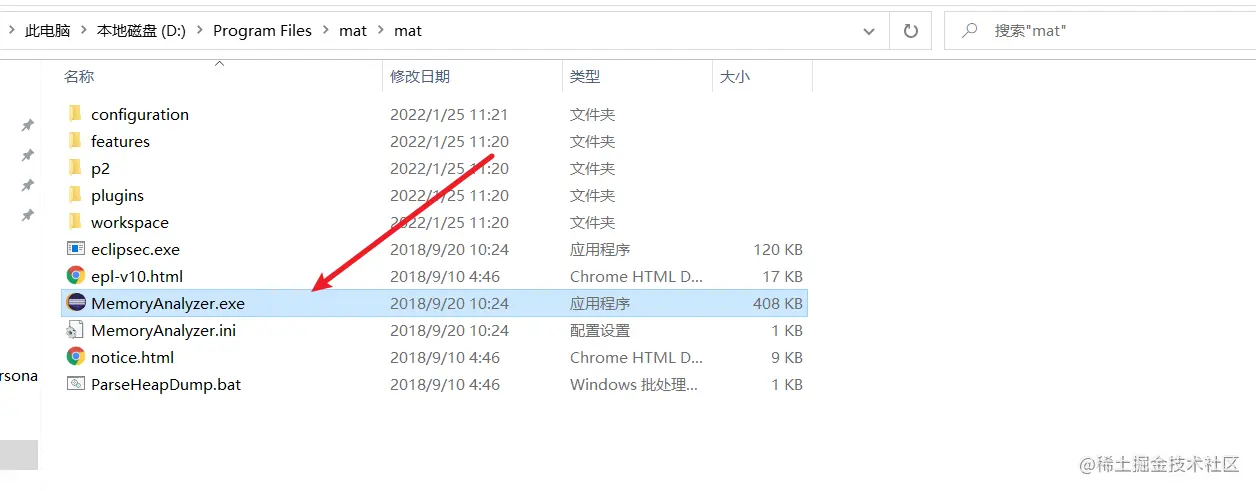Sort by the 名称 column header
1256x491 pixels.
[79, 76]
